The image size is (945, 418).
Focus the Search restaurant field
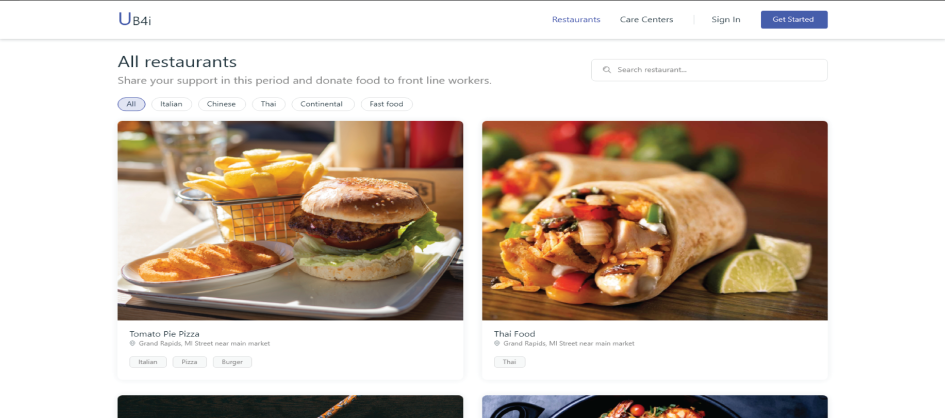tap(709, 70)
